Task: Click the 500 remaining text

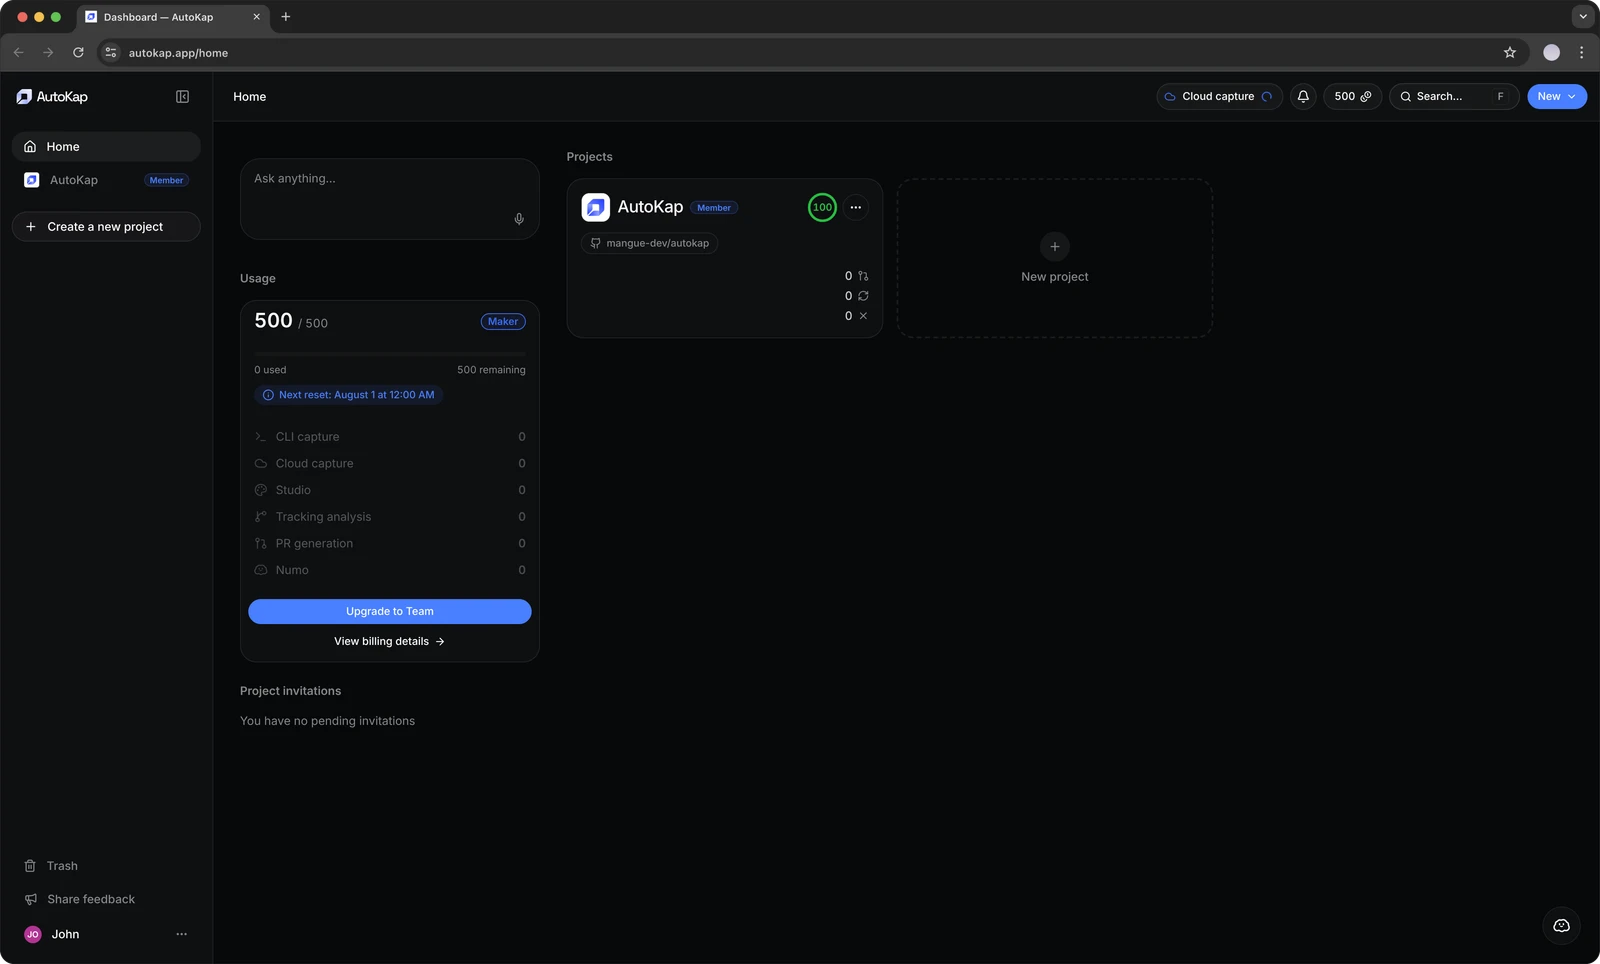Action: click(491, 370)
